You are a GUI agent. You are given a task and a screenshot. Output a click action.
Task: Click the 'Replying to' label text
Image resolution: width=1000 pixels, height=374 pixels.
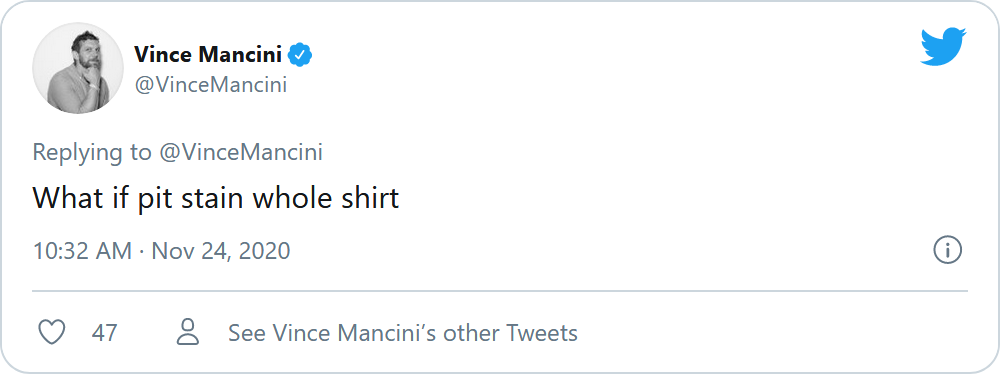92,153
